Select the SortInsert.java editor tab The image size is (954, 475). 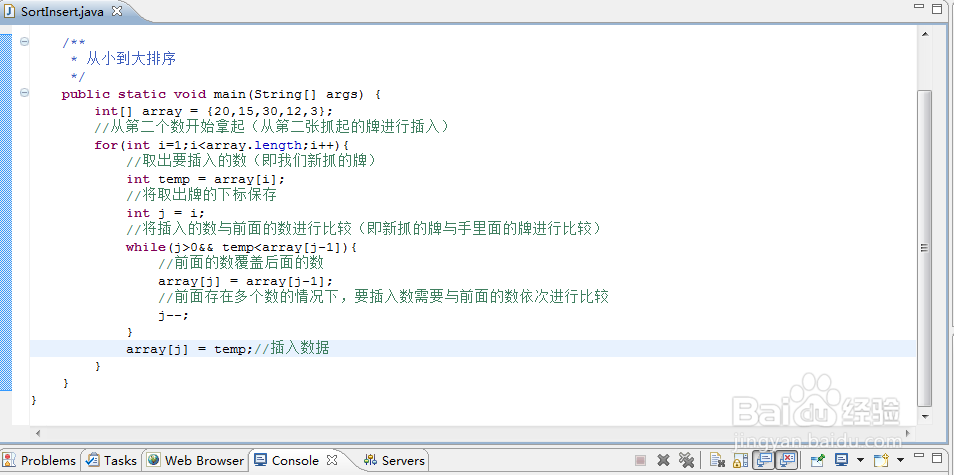[x=64, y=12]
